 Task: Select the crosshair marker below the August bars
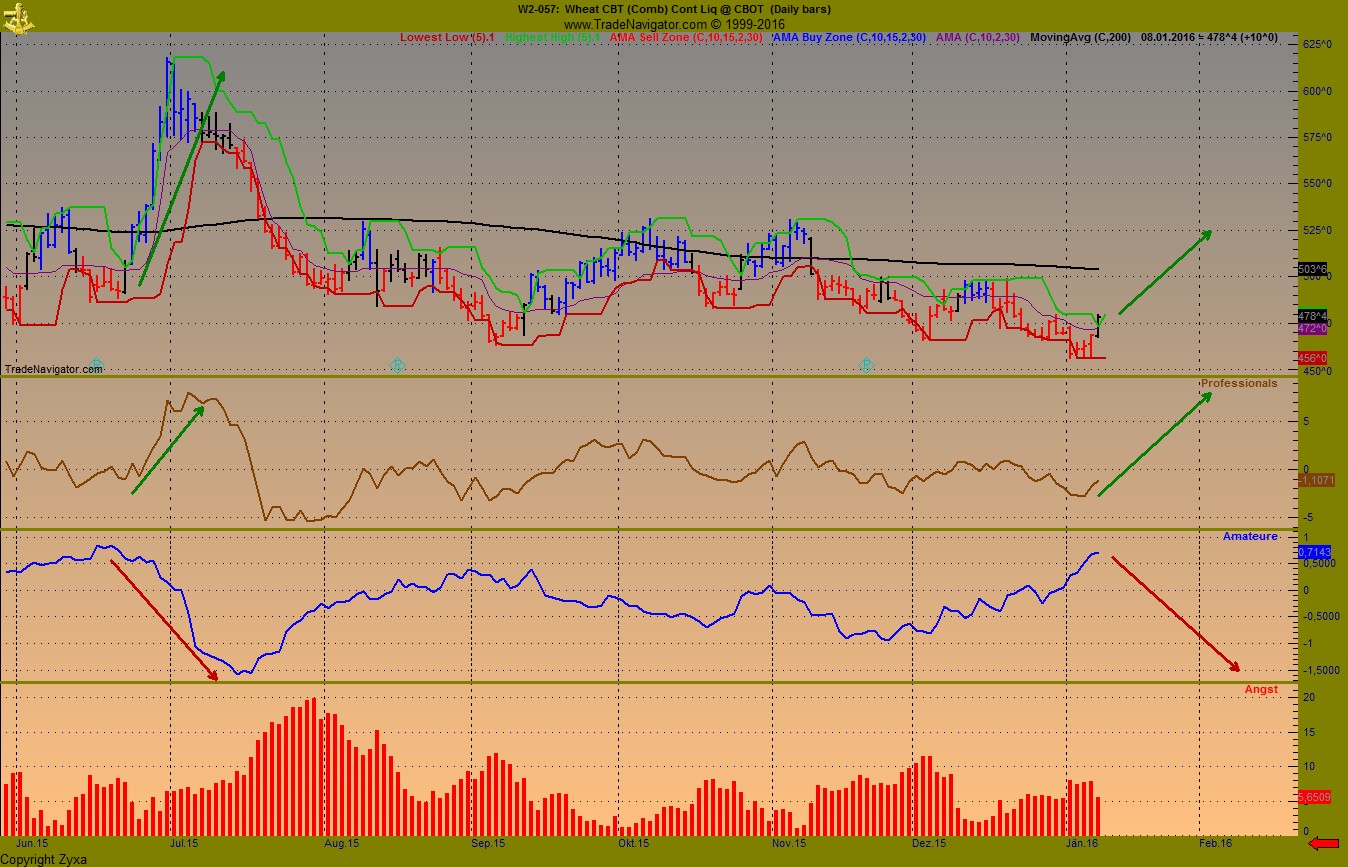pos(396,366)
